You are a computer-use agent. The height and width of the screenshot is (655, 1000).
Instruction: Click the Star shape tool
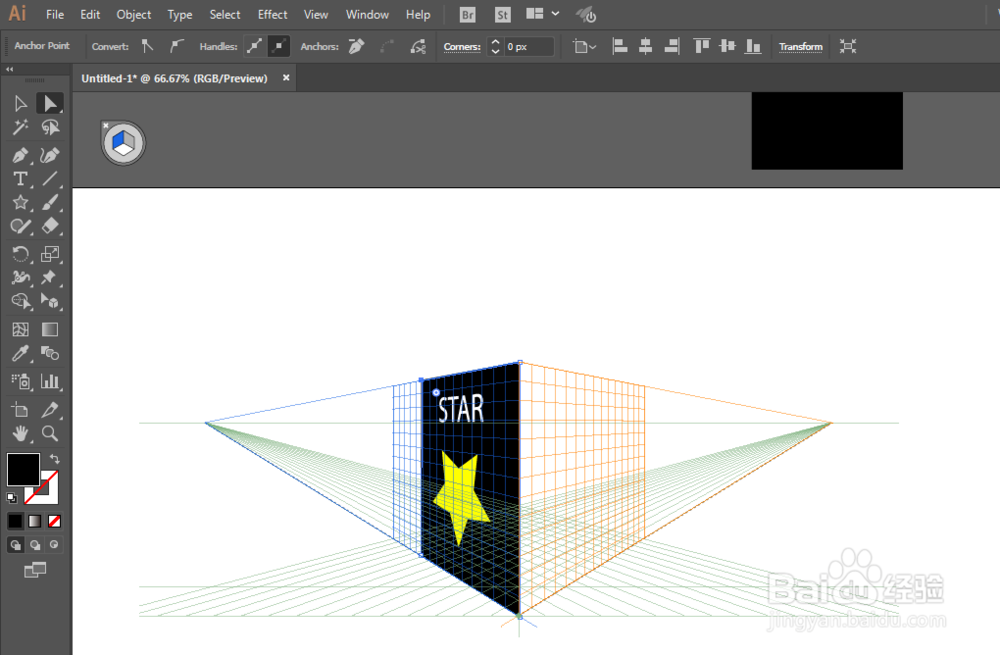tap(20, 203)
